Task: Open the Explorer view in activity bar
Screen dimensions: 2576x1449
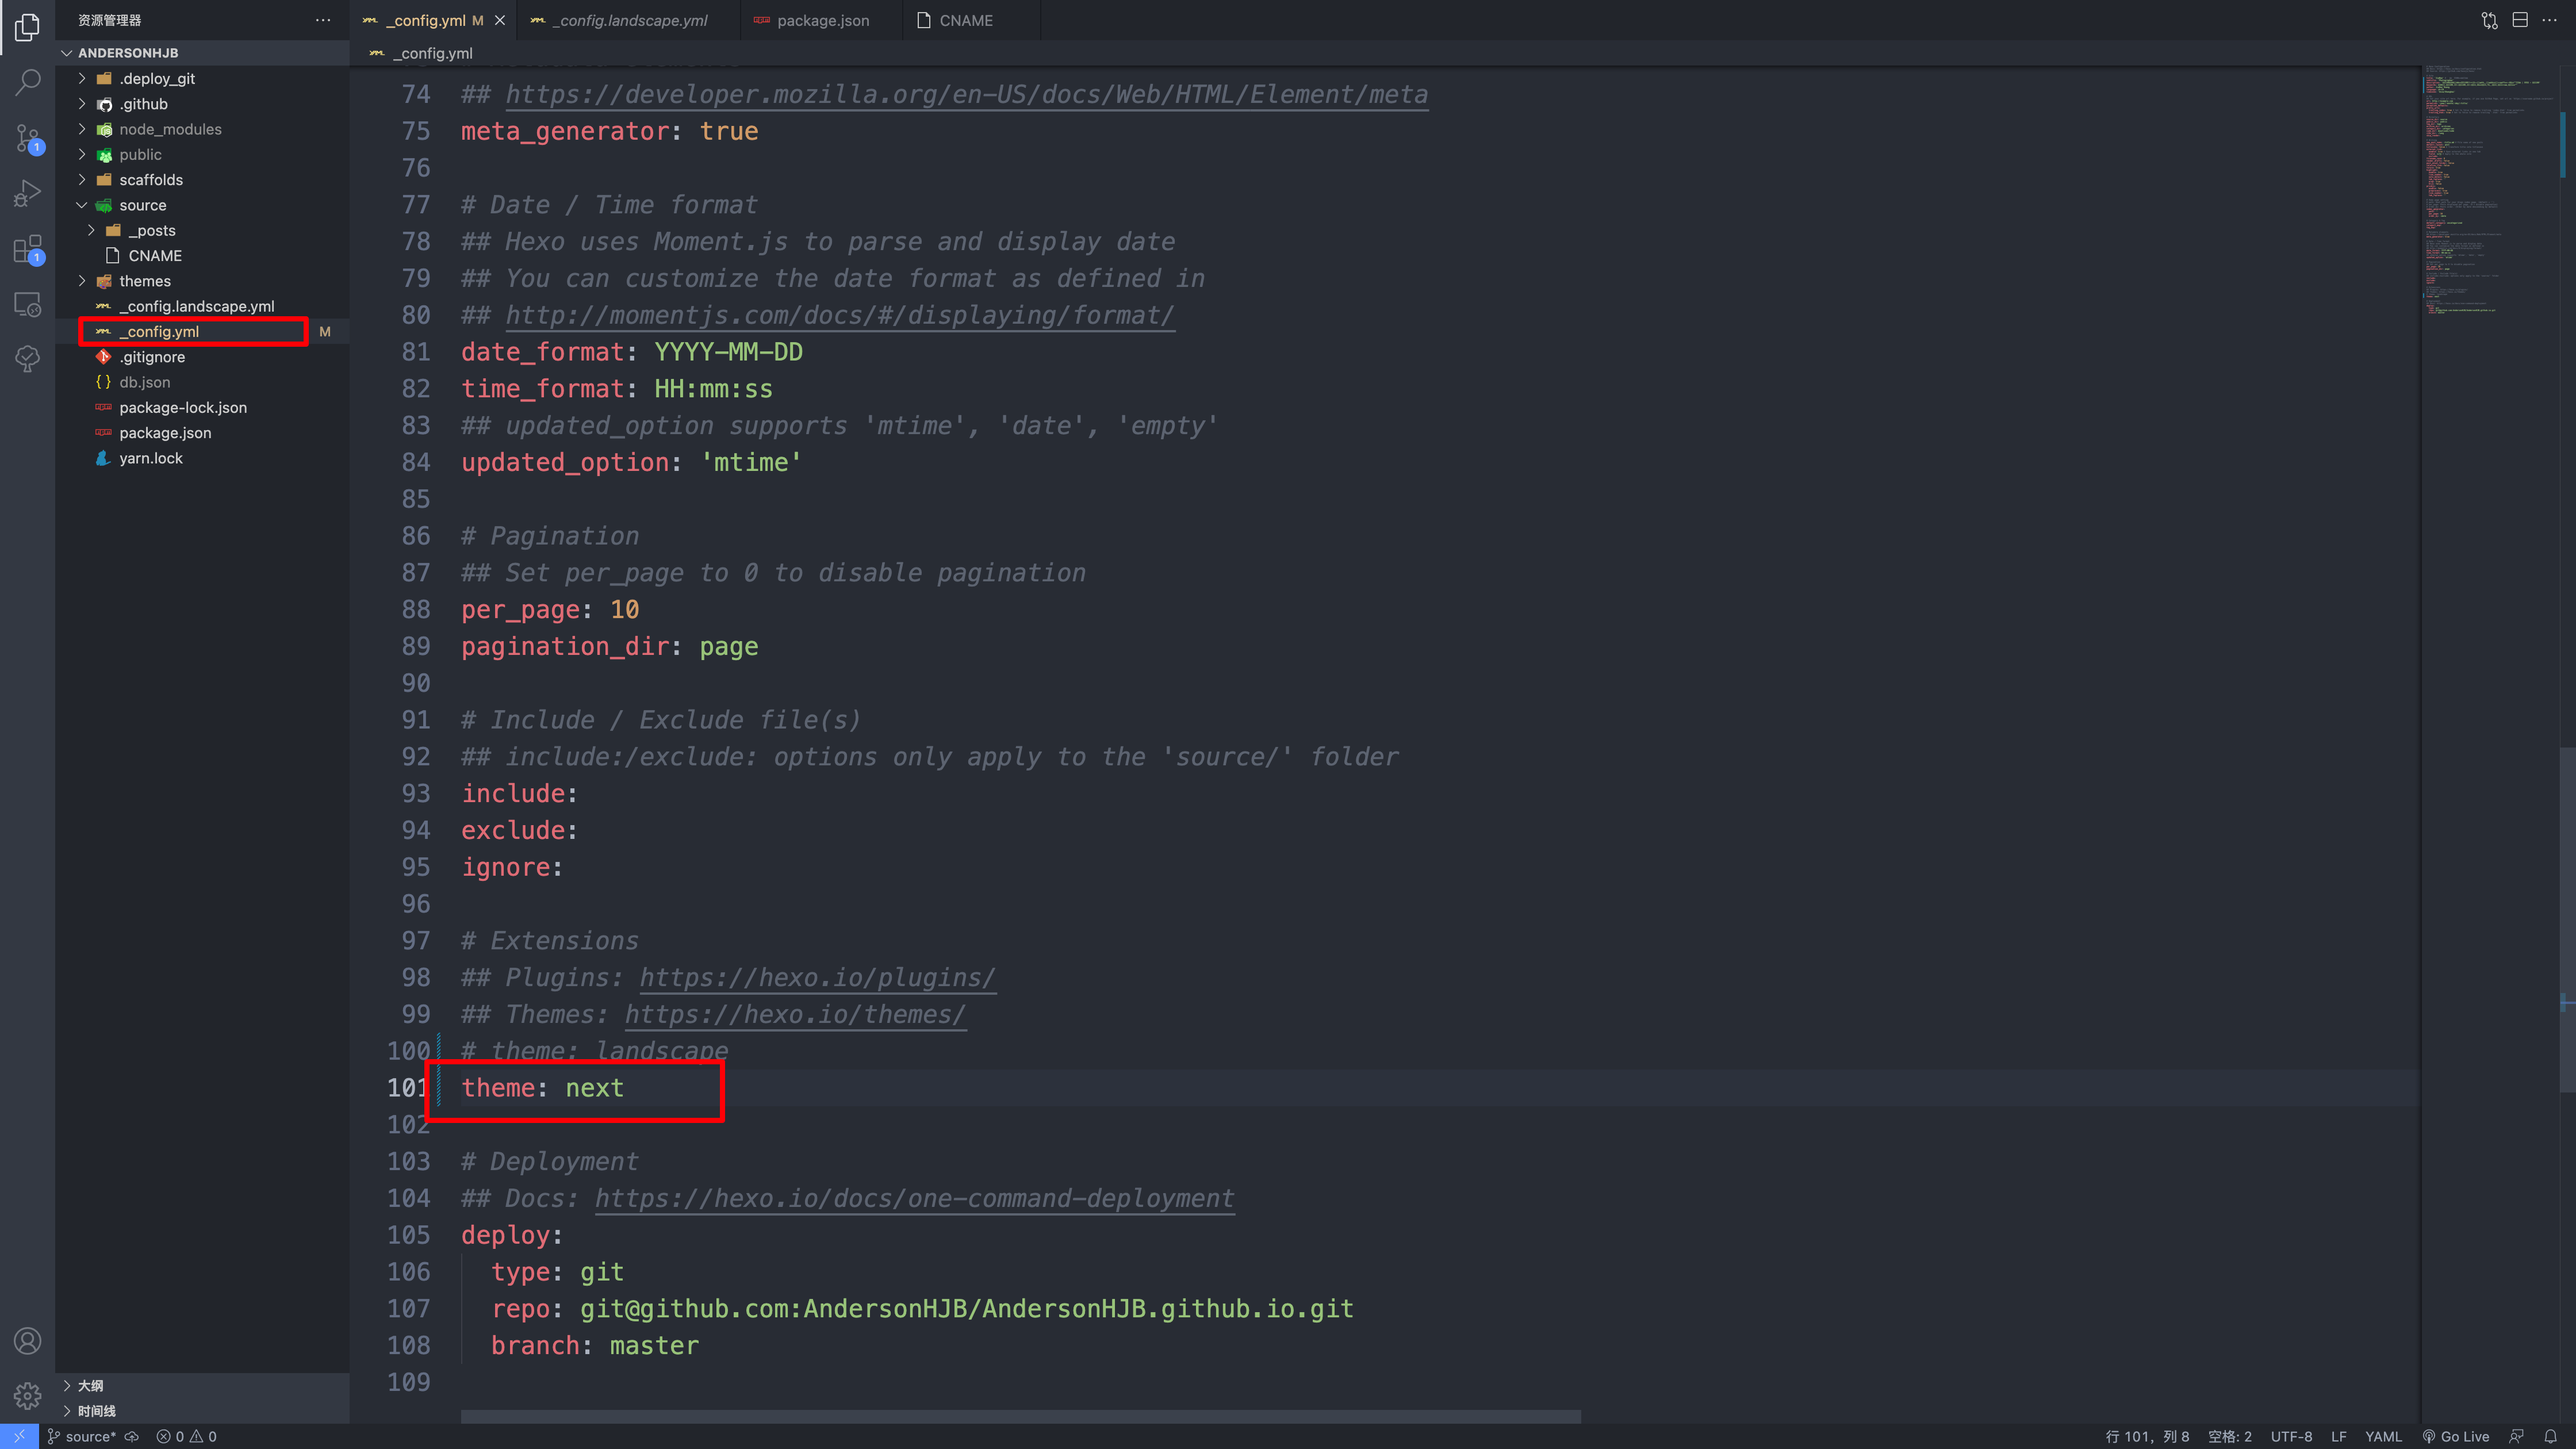Action: pos(27,27)
